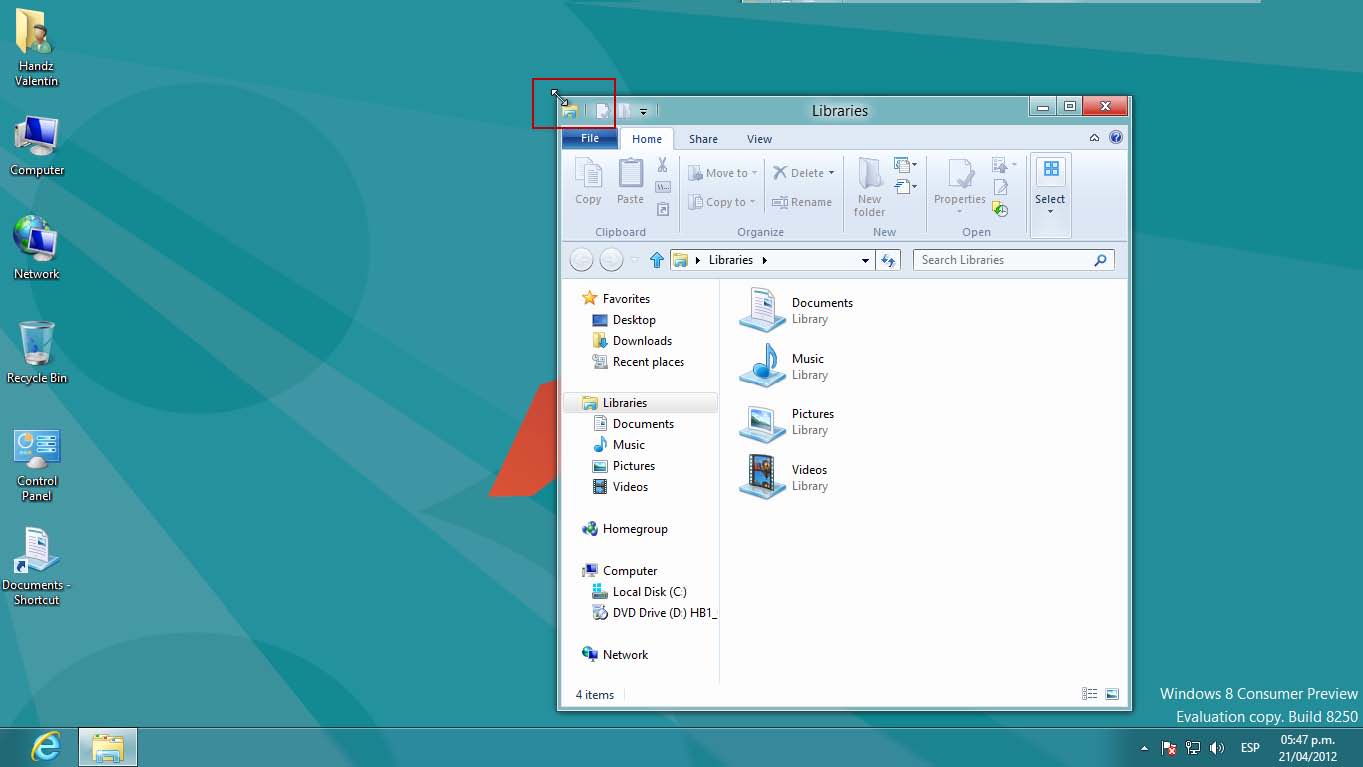Open Internet Explorer from the taskbar

coord(45,746)
